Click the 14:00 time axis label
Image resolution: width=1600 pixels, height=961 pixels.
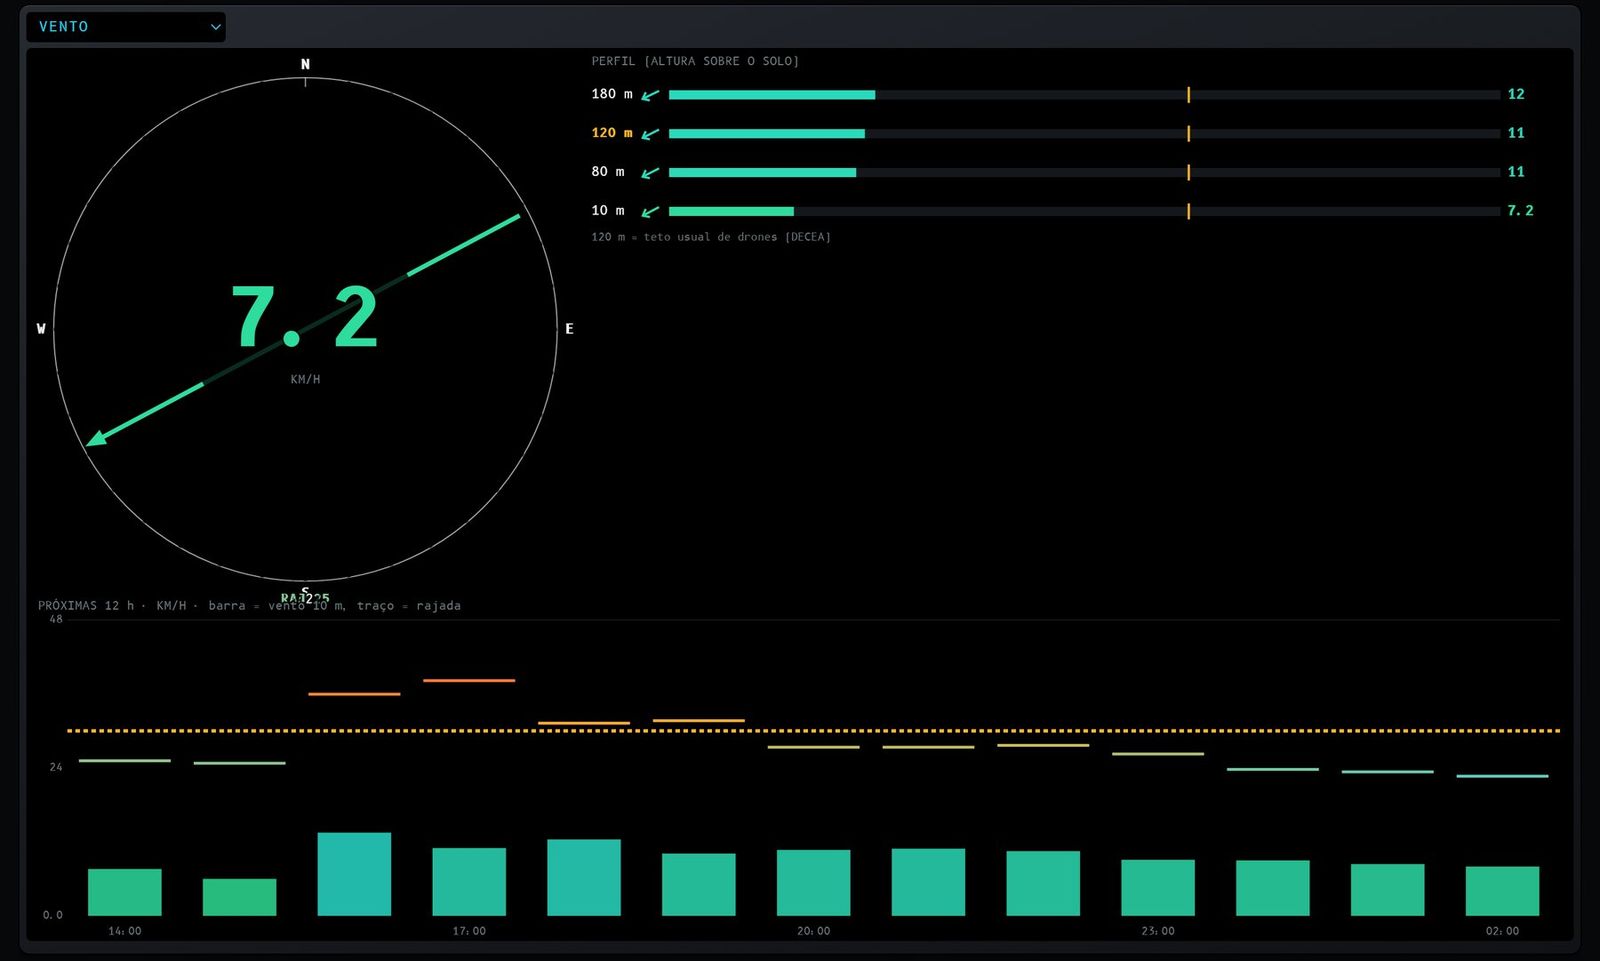point(125,931)
